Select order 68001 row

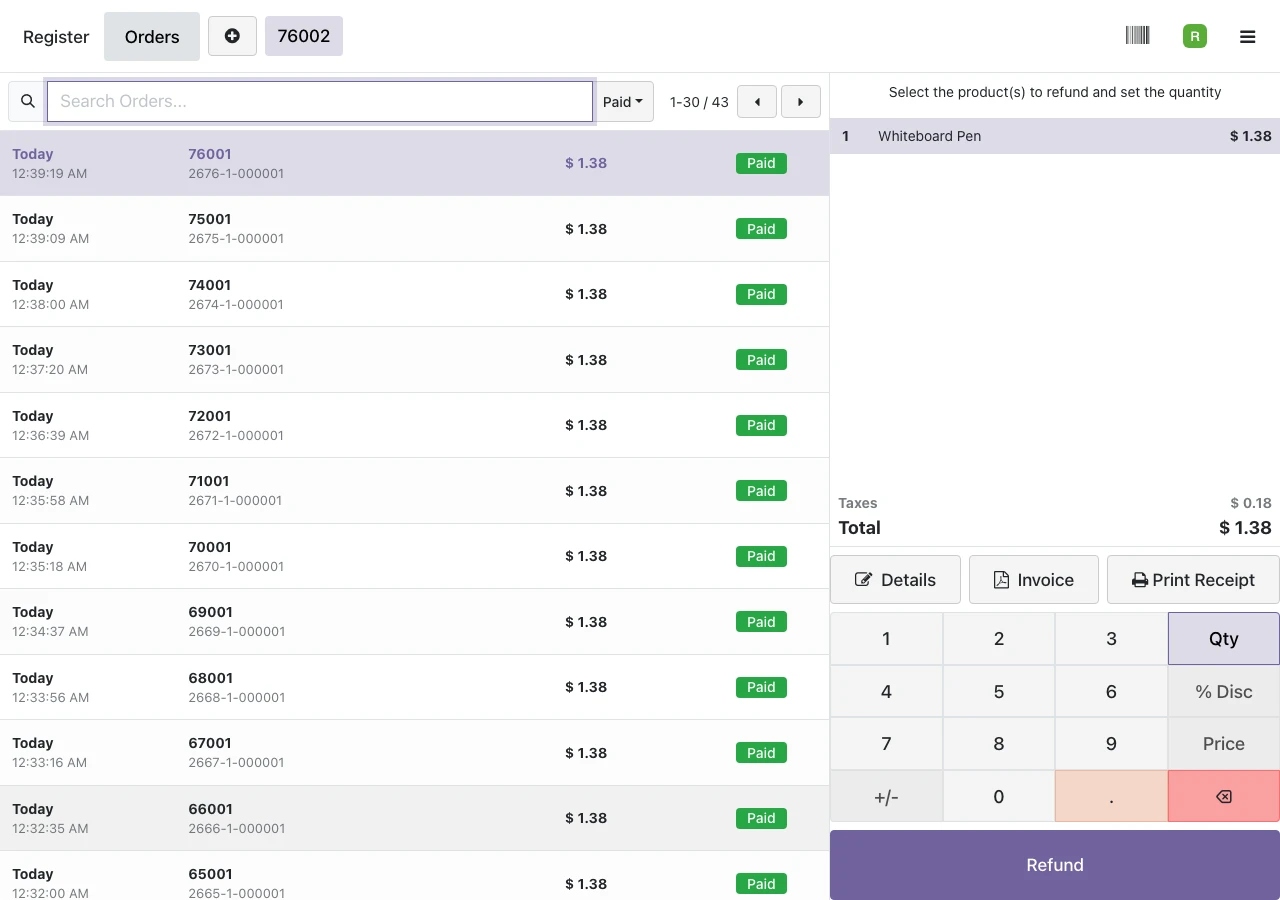coord(414,687)
